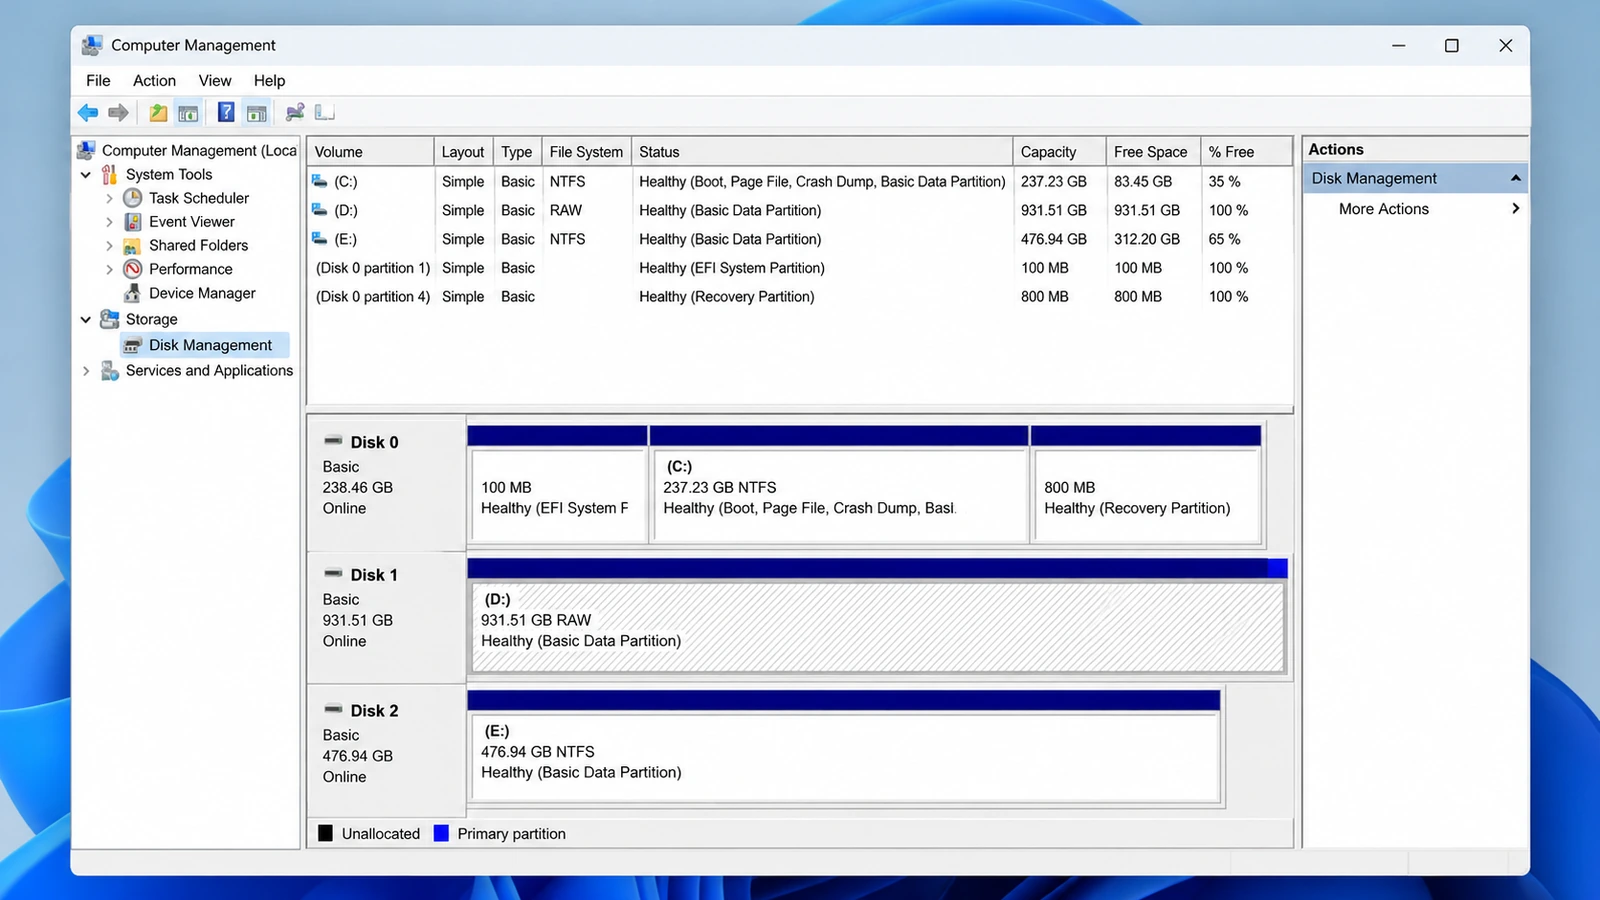Click the Back arrow in the toolbar

click(x=88, y=113)
